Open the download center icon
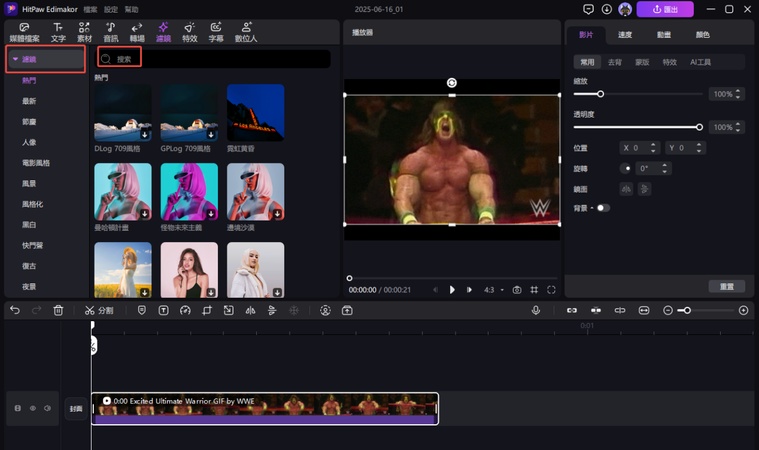Image resolution: width=759 pixels, height=450 pixels. coord(607,9)
